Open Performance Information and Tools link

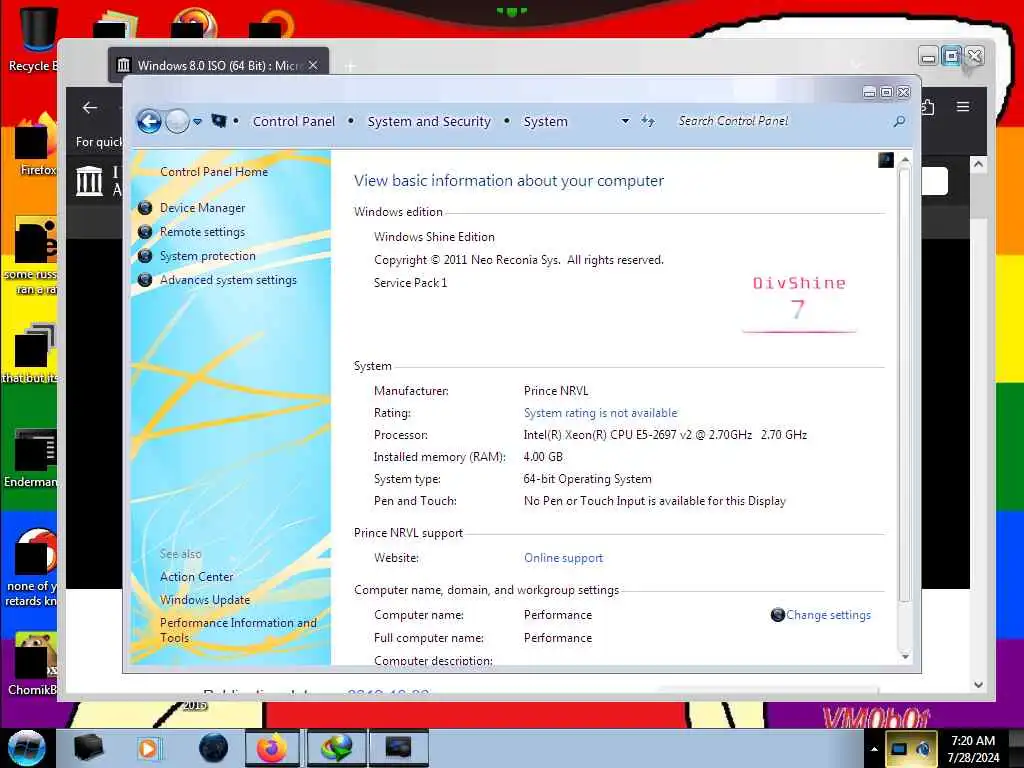coord(238,630)
